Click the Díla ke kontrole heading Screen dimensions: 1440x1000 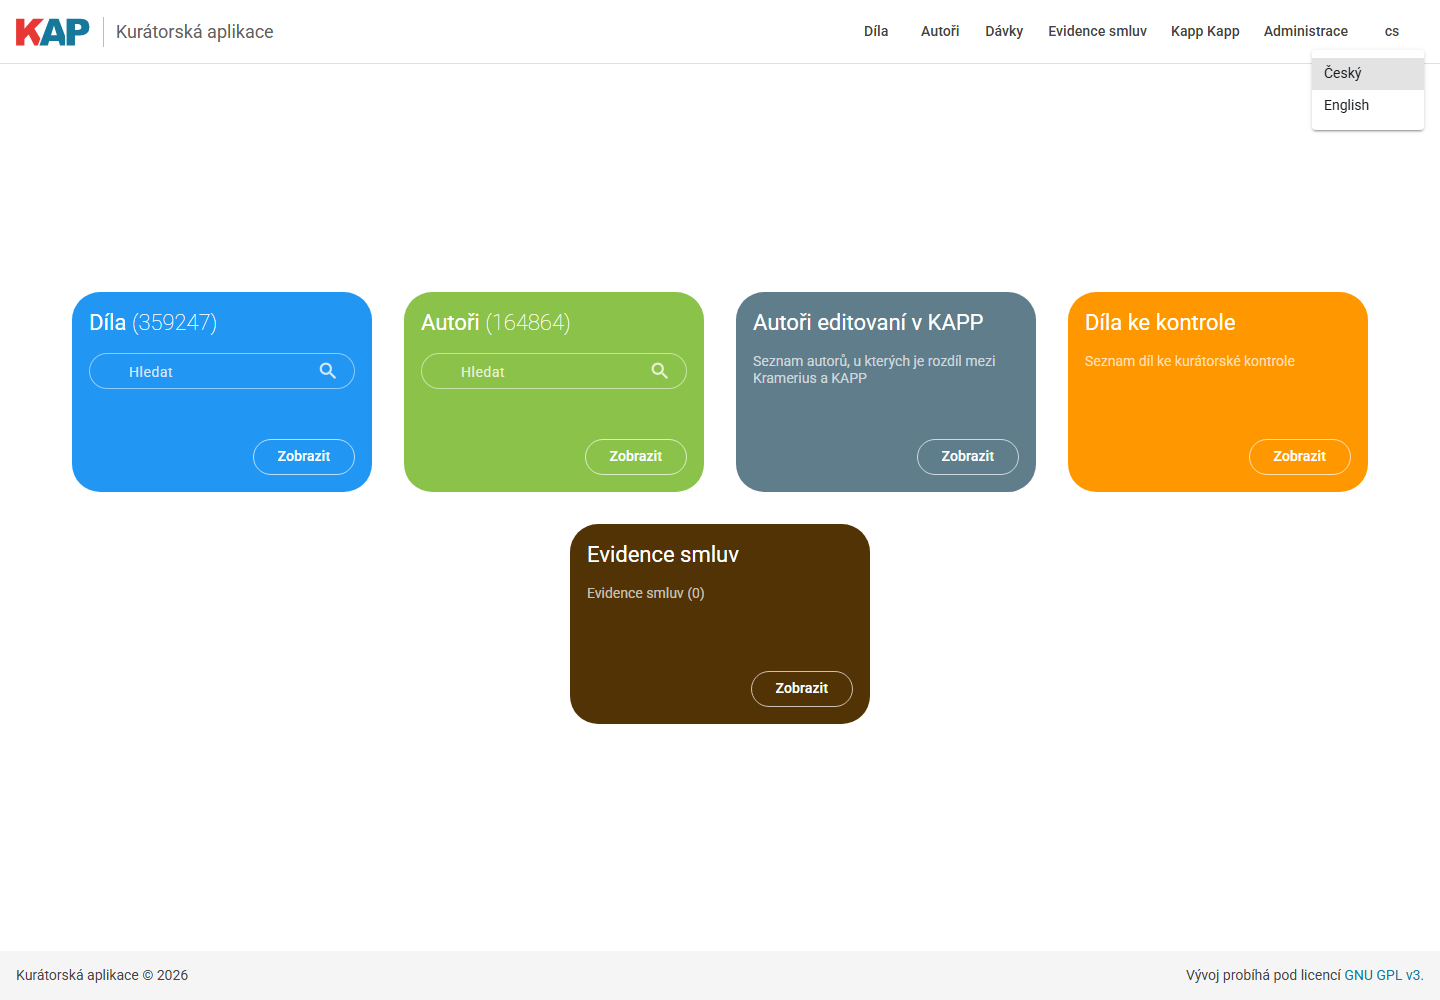pos(1160,322)
